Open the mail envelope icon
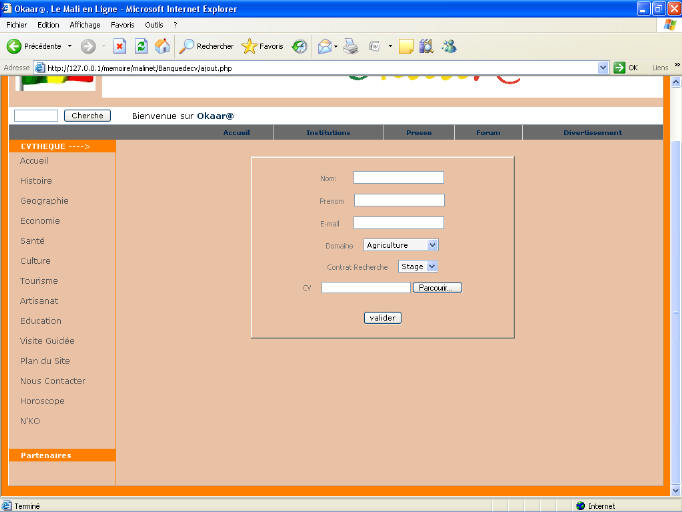 (324, 46)
